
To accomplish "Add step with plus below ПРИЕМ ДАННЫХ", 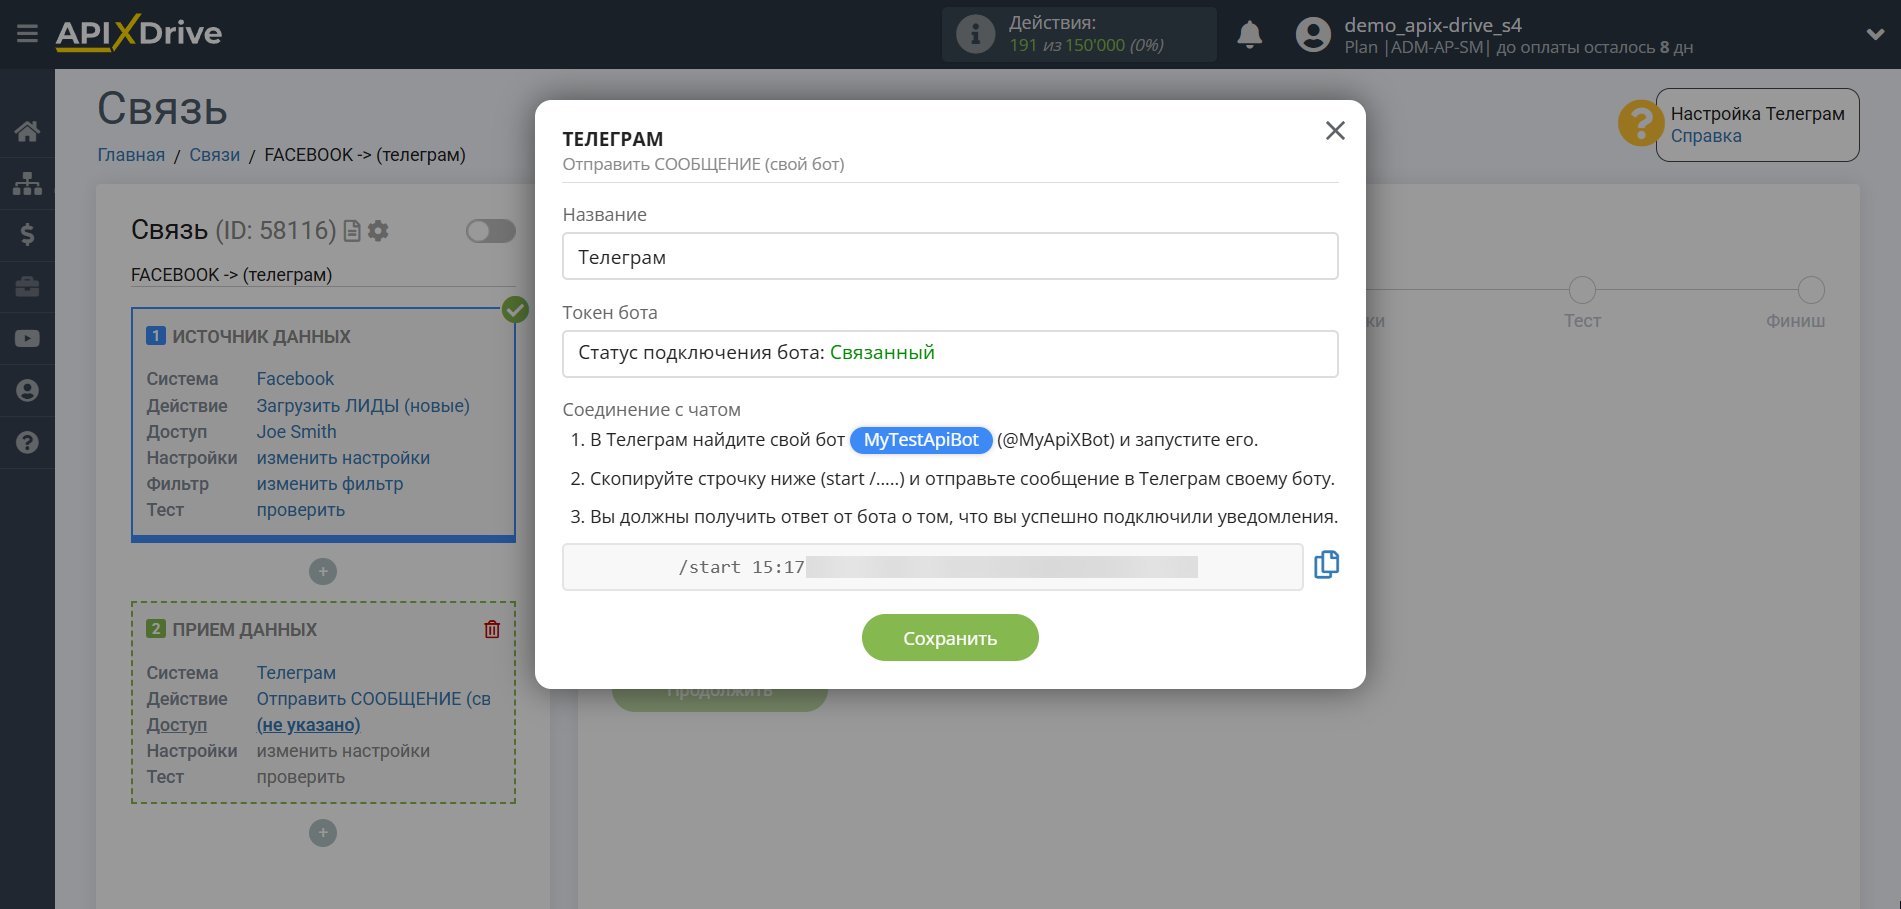I will tap(322, 833).
